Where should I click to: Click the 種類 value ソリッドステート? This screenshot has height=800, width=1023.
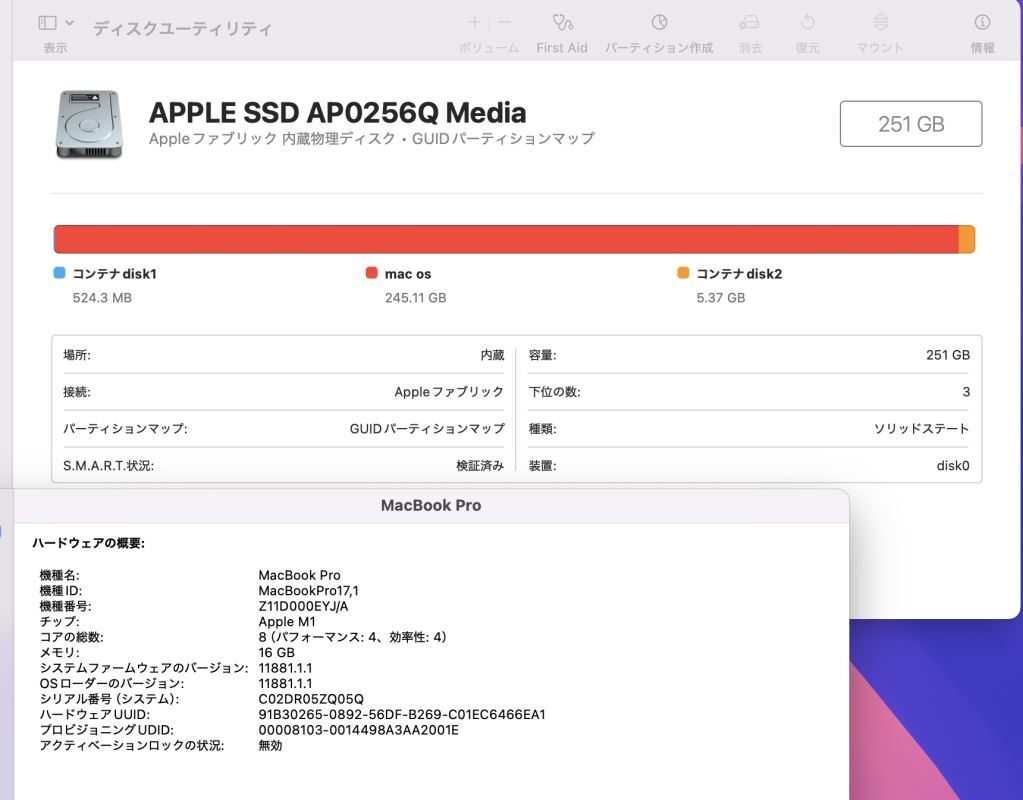[x=922, y=429]
